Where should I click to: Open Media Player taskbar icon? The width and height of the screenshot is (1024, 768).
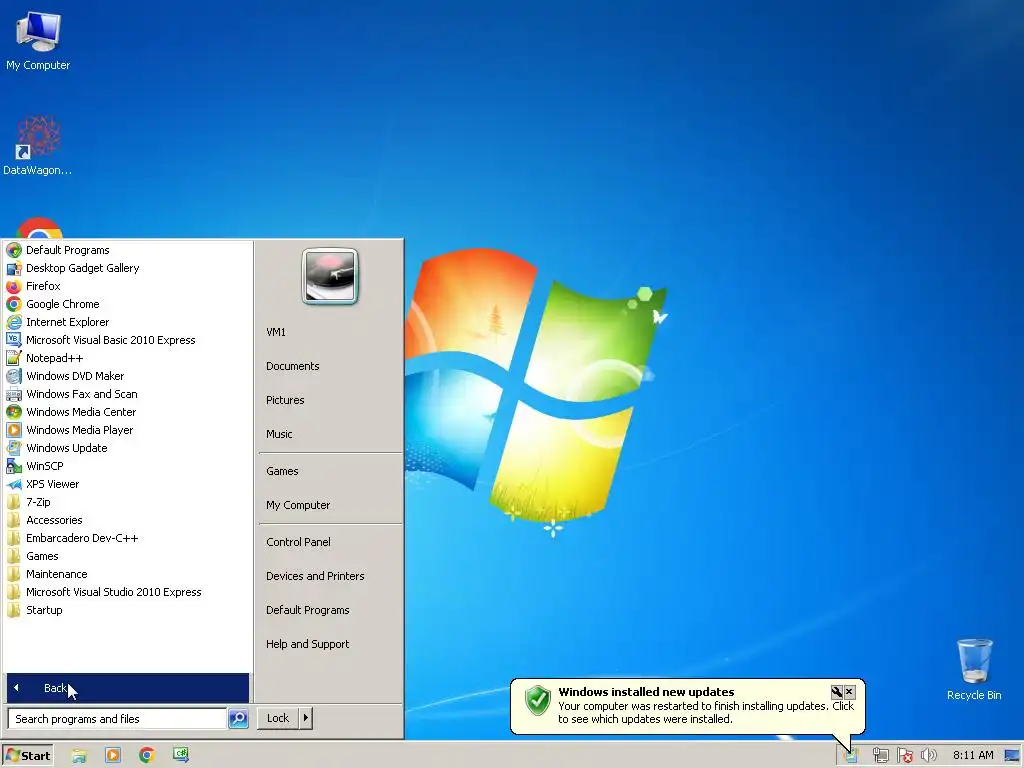pos(113,756)
